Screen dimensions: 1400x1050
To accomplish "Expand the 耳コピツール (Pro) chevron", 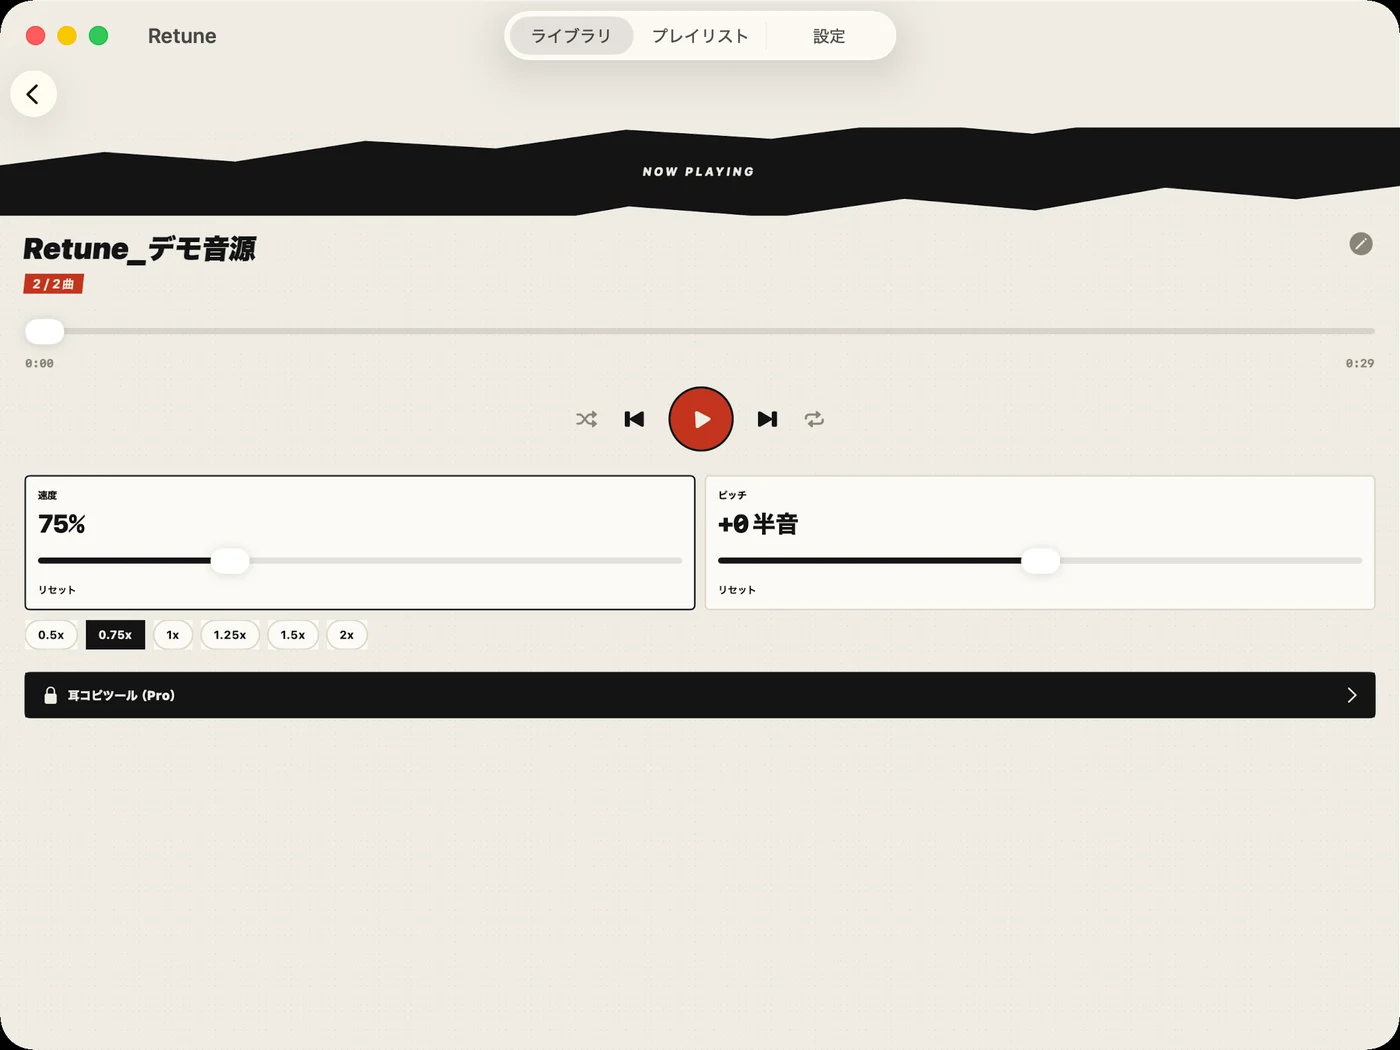I will (1352, 695).
